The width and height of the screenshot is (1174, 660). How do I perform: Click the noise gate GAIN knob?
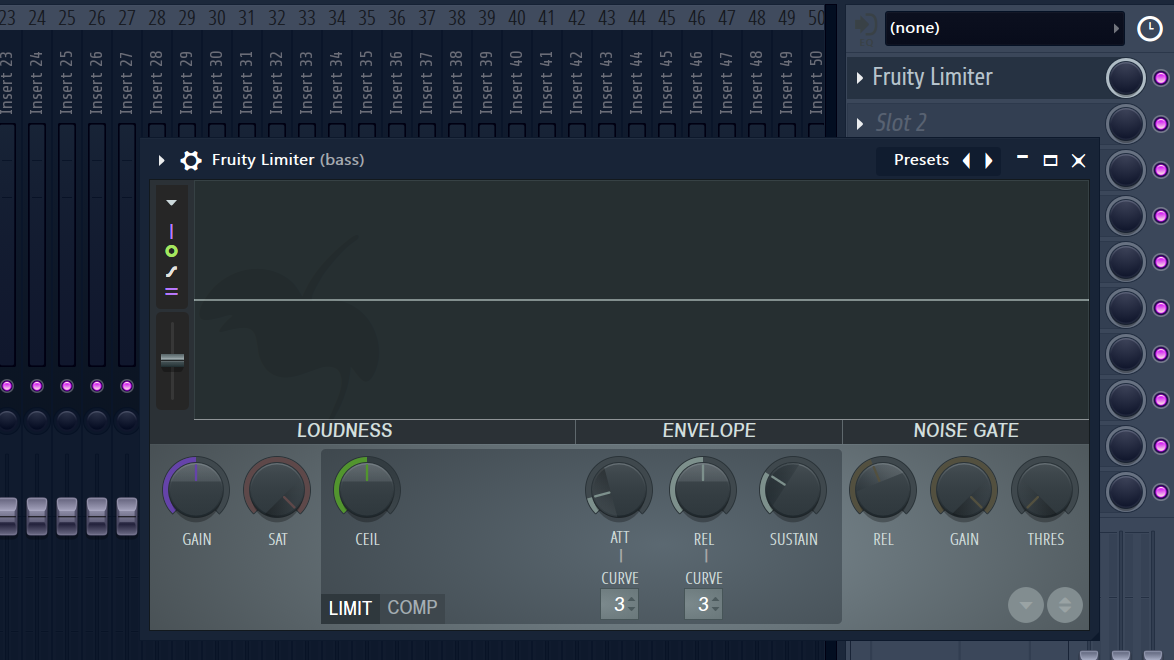point(964,490)
